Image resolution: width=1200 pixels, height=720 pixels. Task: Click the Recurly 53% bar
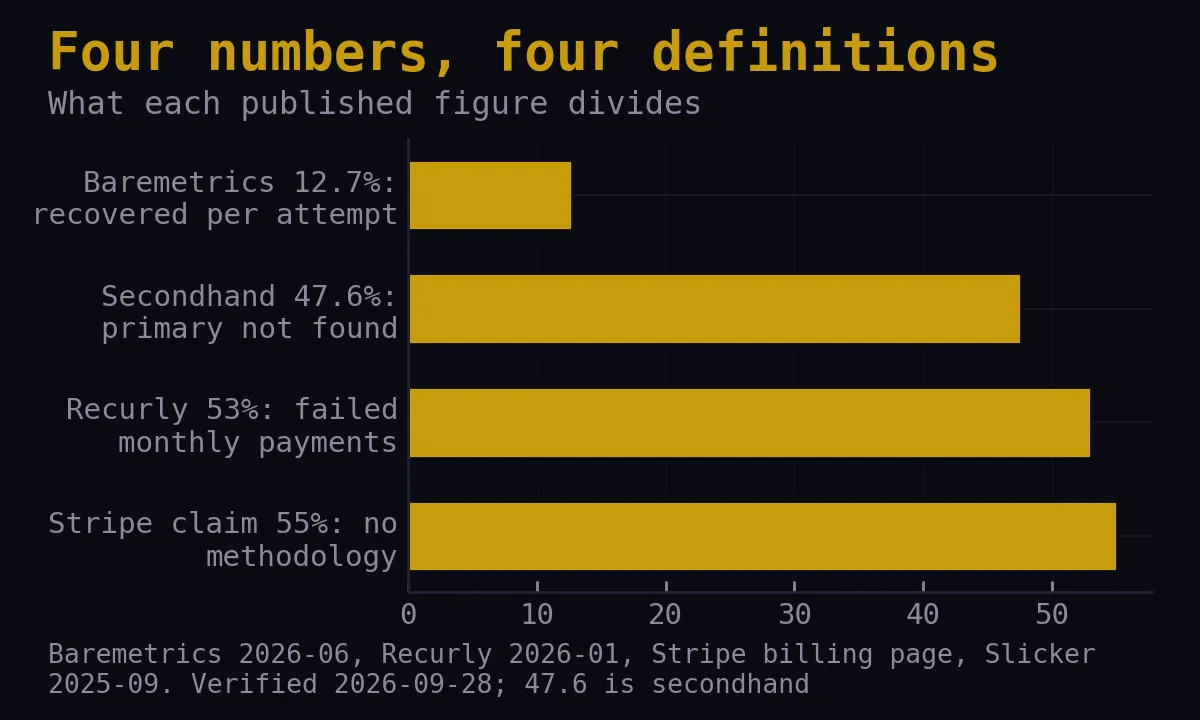pos(750,423)
